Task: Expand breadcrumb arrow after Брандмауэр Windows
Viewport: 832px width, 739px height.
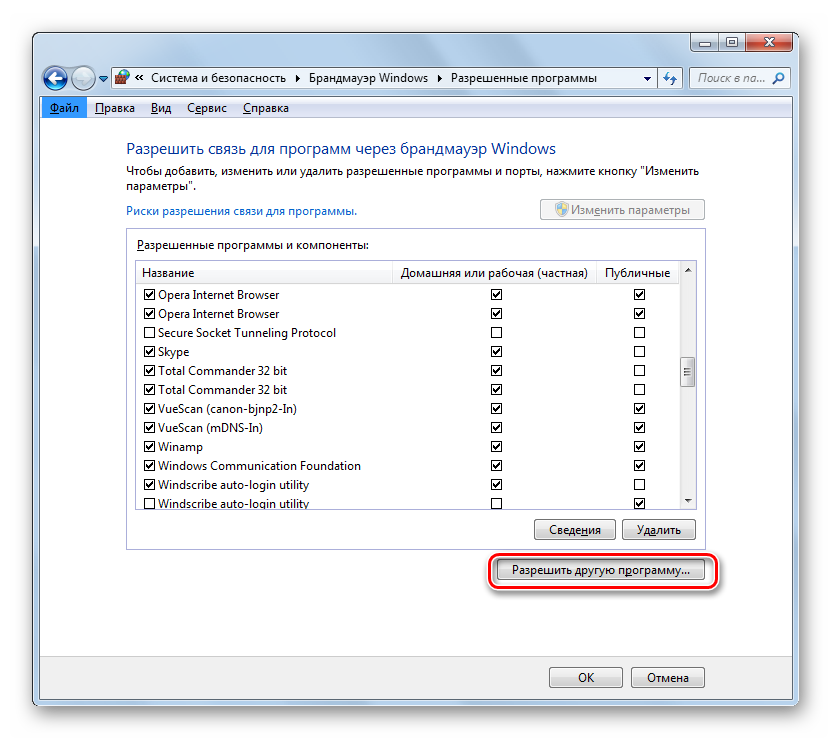Action: pyautogui.click(x=439, y=78)
